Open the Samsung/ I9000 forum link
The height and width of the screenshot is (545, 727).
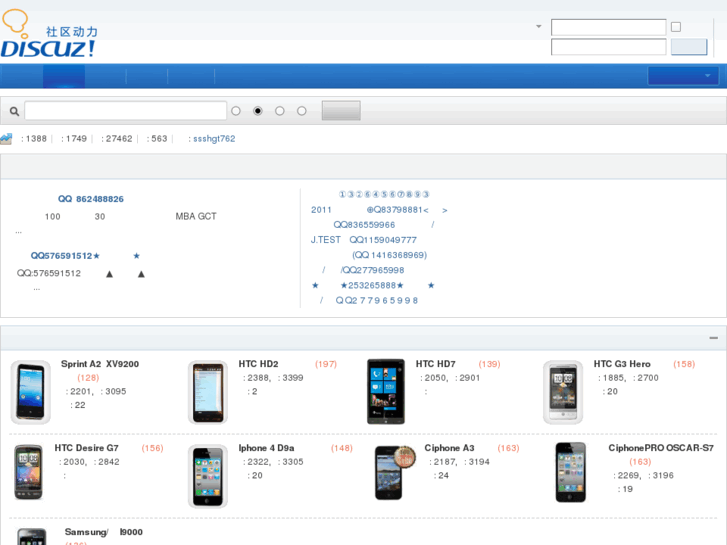coord(104,532)
